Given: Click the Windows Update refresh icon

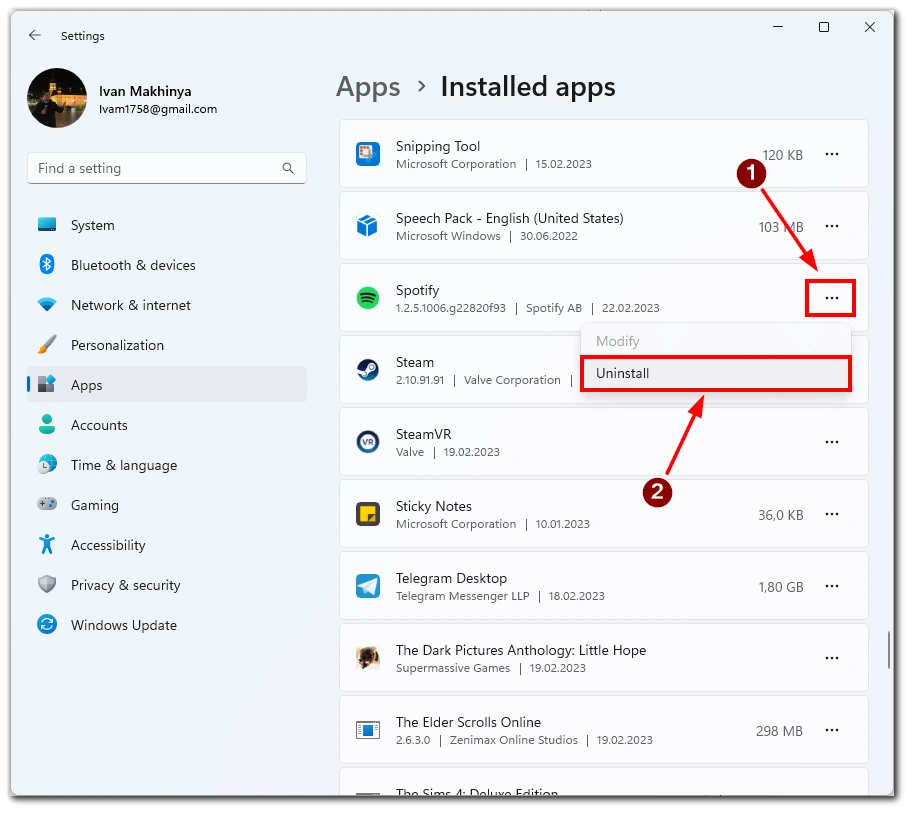Looking at the screenshot, I should pyautogui.click(x=47, y=626).
